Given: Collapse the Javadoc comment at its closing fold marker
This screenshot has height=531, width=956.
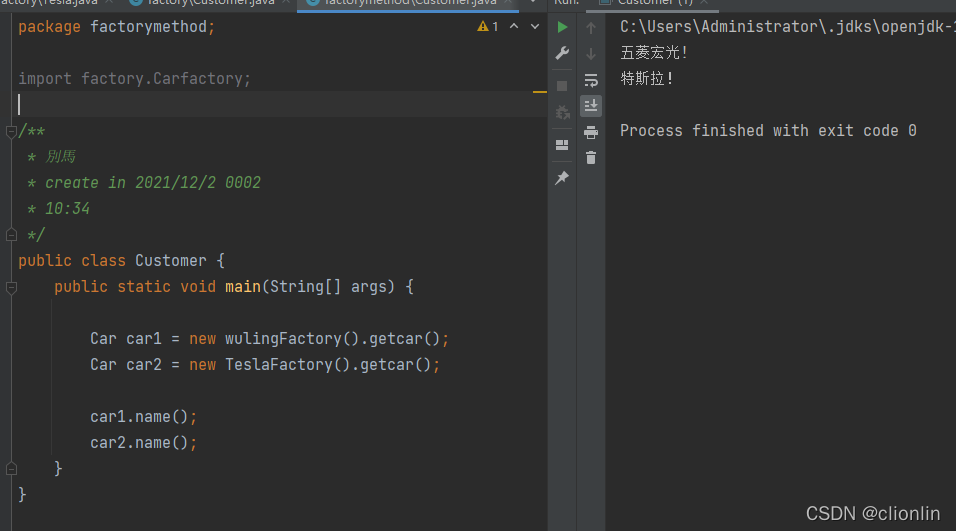Looking at the screenshot, I should 11,235.
